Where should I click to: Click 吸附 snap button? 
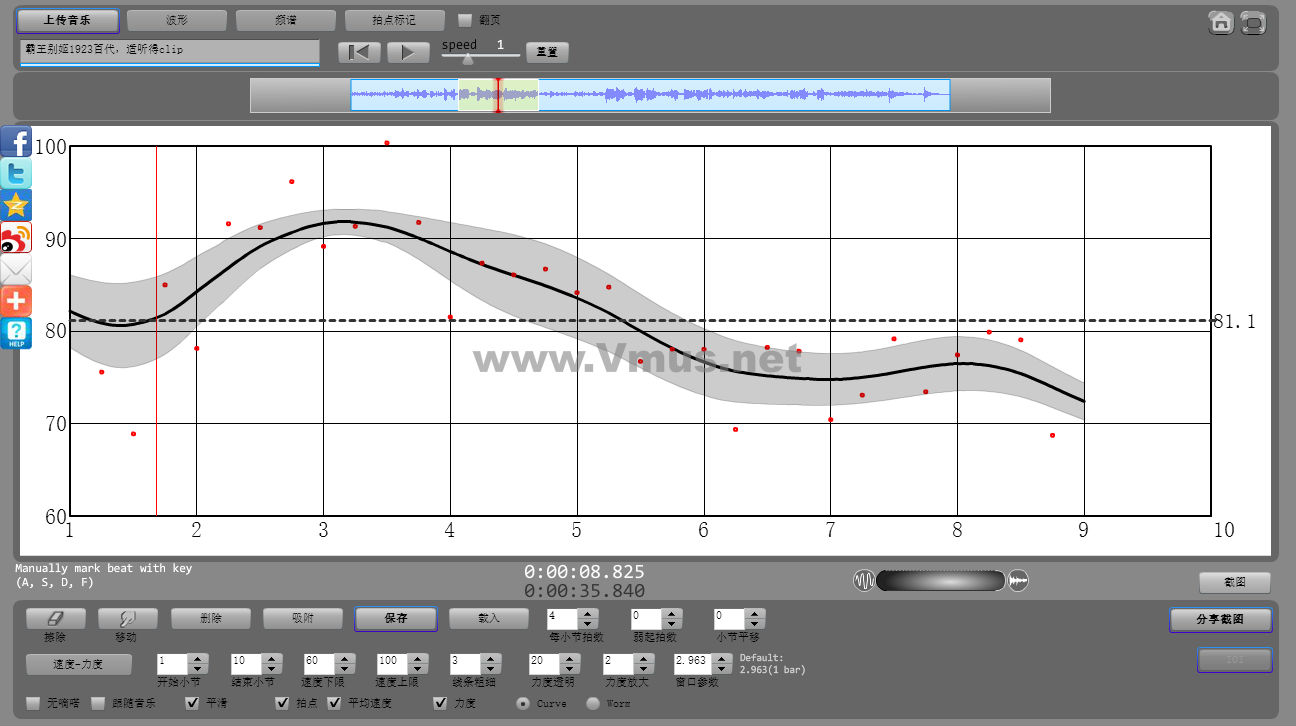click(x=303, y=619)
